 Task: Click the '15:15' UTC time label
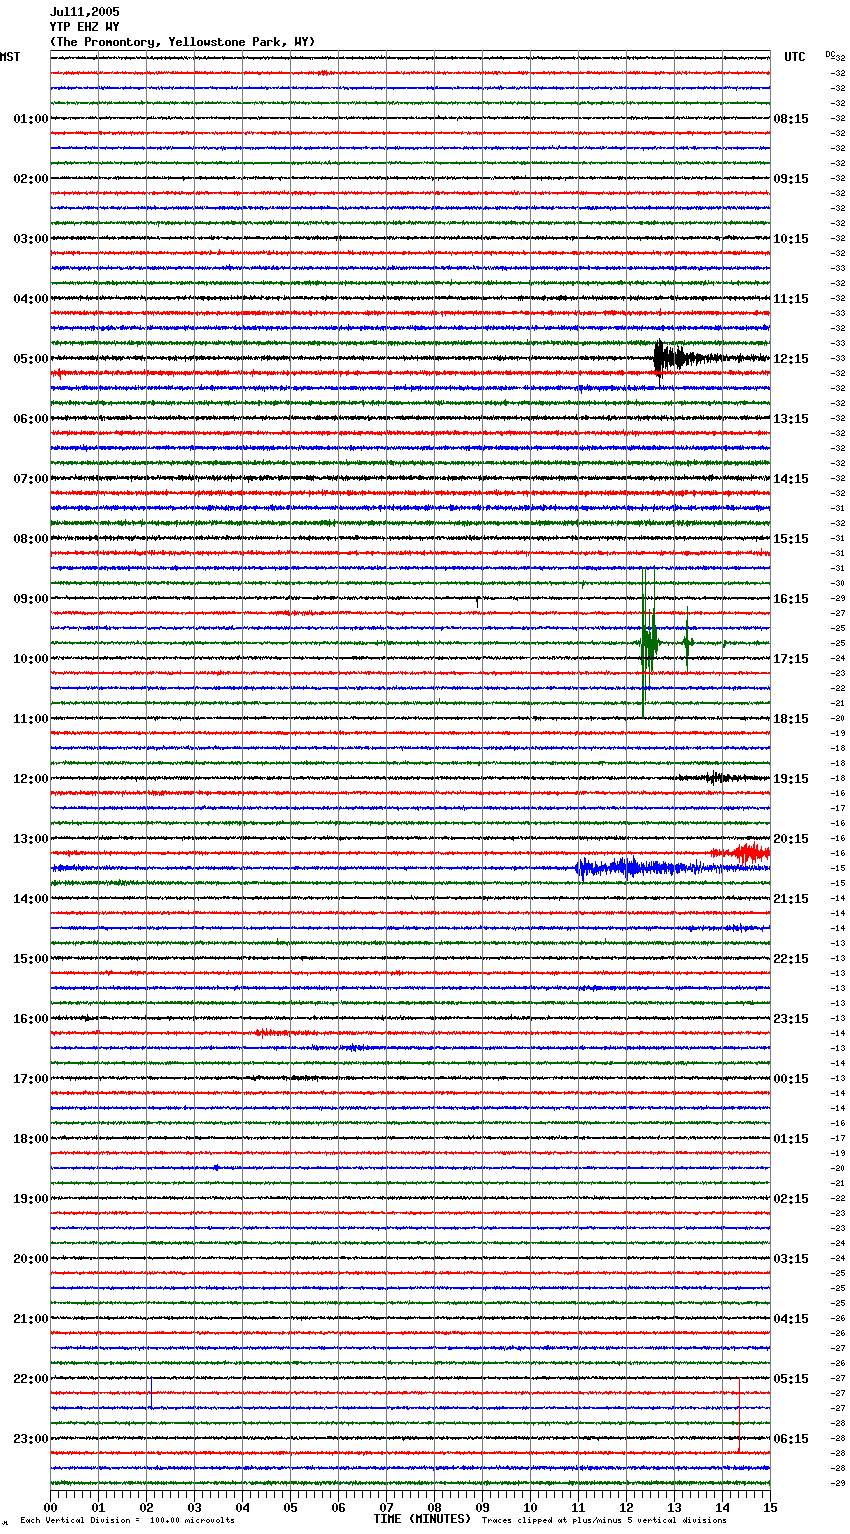(x=791, y=539)
